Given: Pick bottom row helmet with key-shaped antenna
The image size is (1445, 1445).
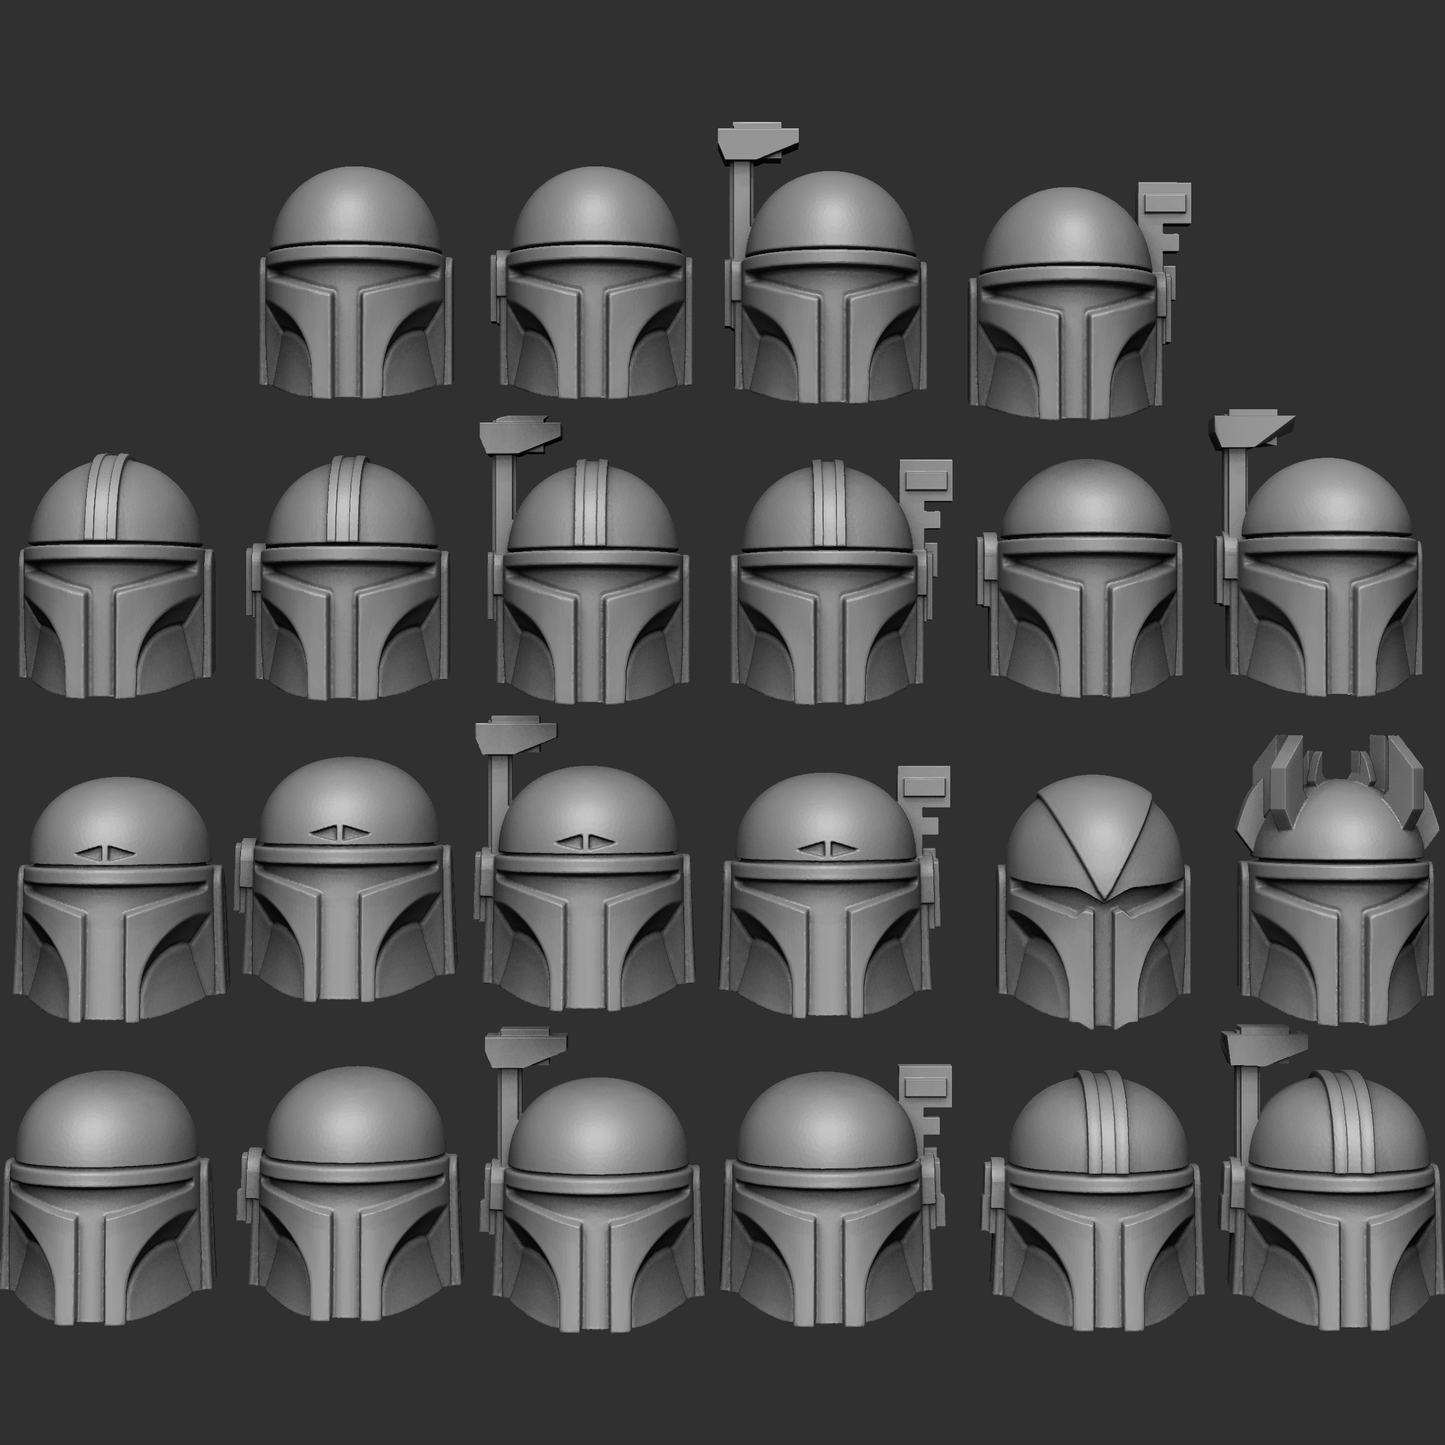Looking at the screenshot, I should pos(825,1200).
